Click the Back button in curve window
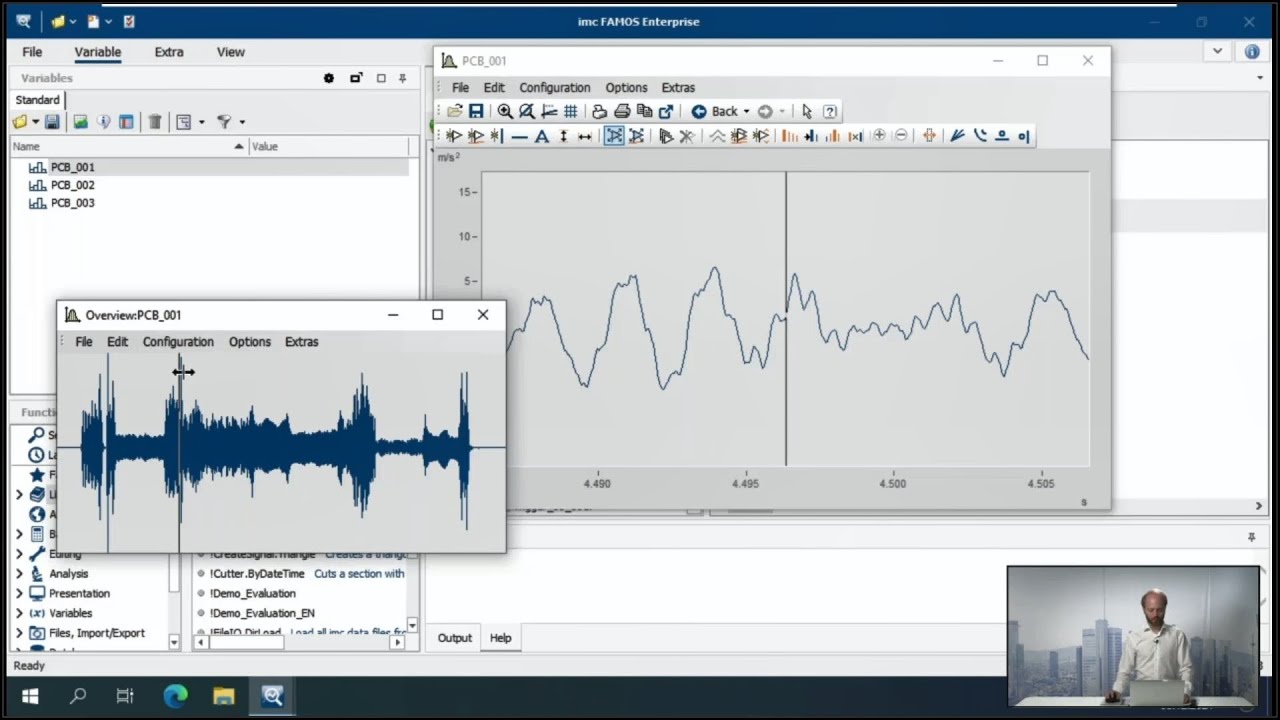Image resolution: width=1280 pixels, height=720 pixels. (714, 111)
